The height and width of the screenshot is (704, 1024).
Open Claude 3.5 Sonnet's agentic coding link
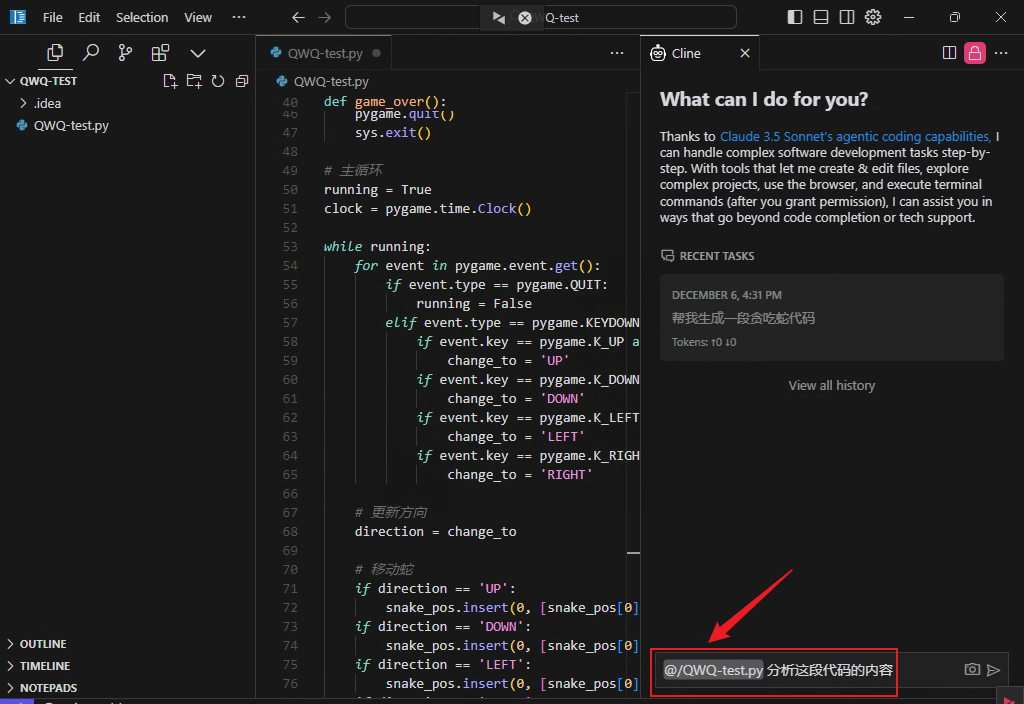coord(855,137)
